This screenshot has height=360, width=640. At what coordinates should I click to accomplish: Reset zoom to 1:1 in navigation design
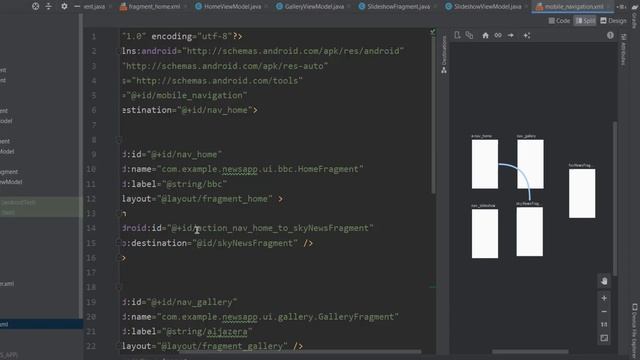point(604,324)
